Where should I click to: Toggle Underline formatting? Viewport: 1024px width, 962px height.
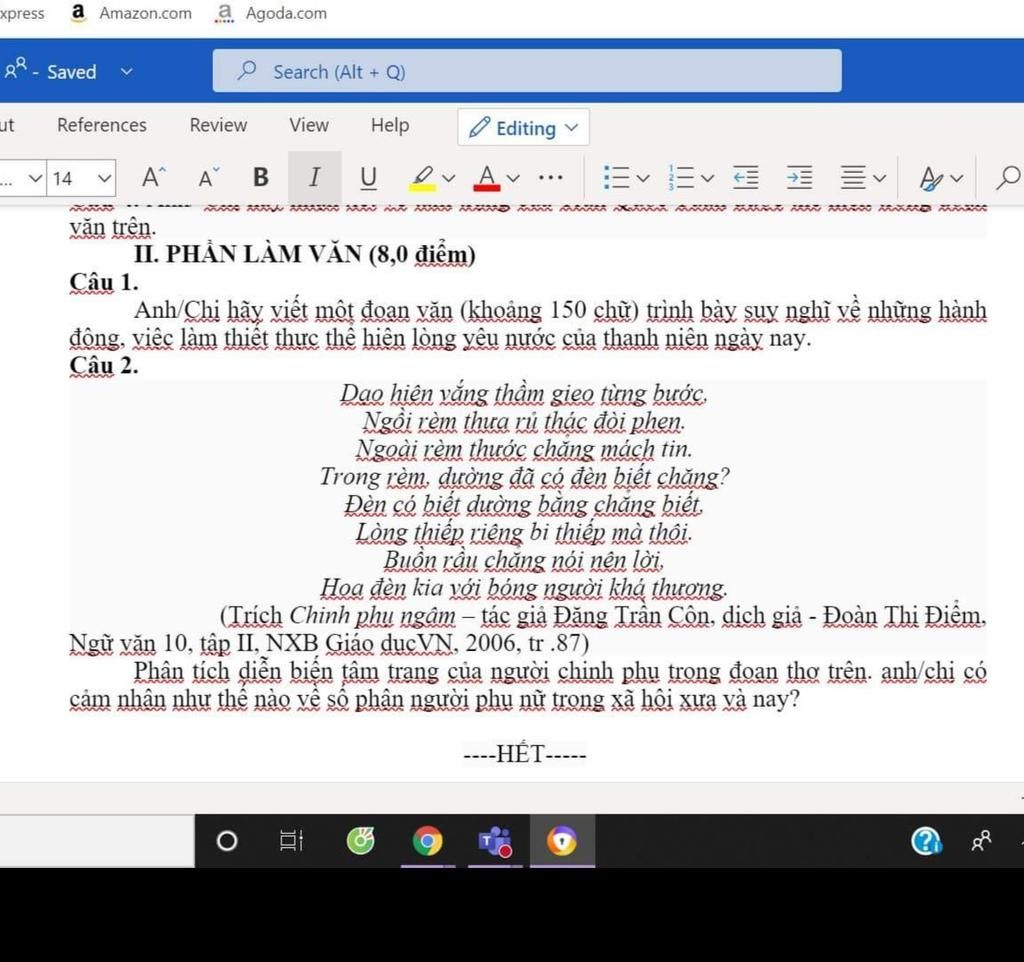coord(368,178)
